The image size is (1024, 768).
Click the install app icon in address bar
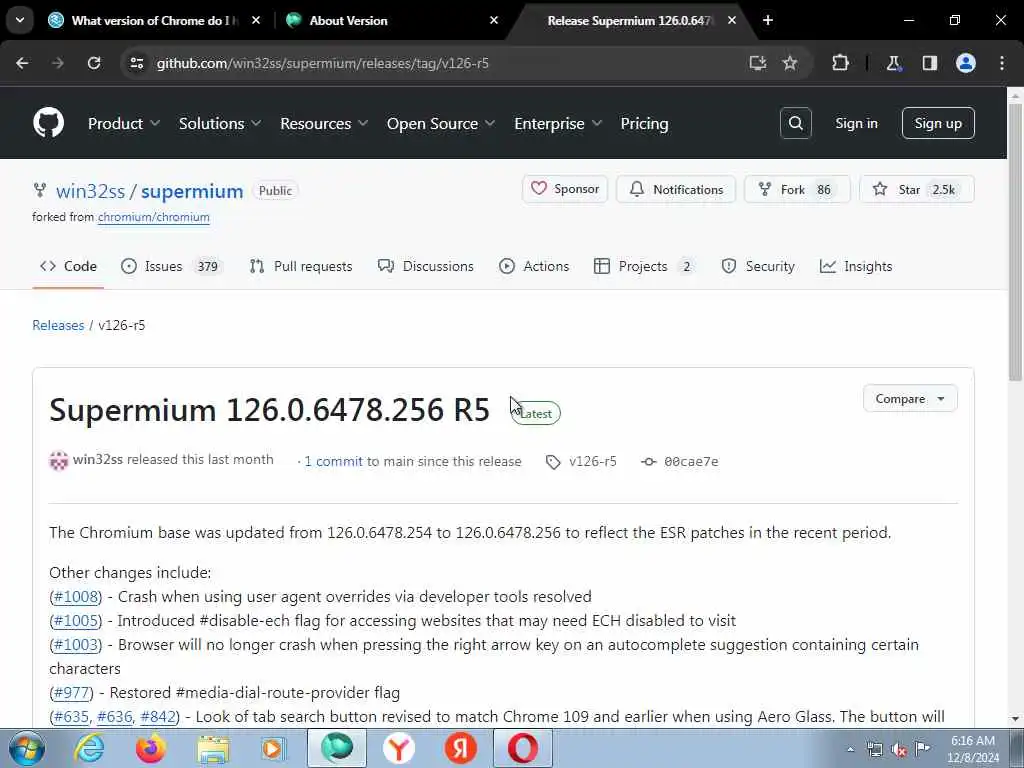[x=758, y=63]
